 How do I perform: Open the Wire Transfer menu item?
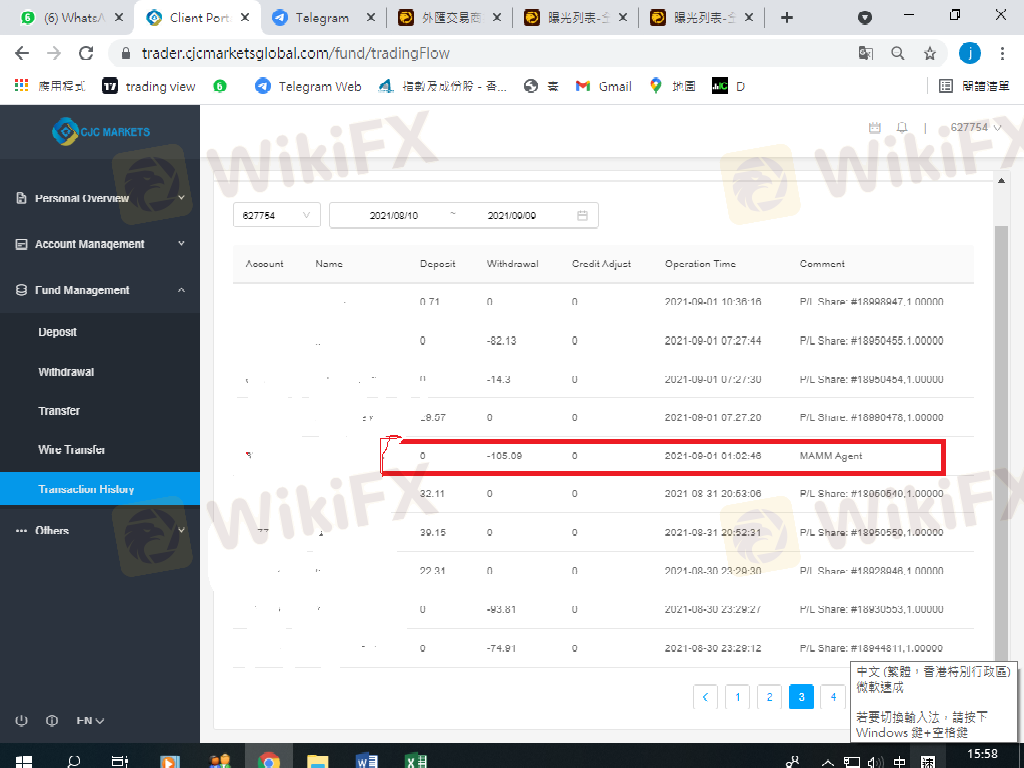pos(72,450)
